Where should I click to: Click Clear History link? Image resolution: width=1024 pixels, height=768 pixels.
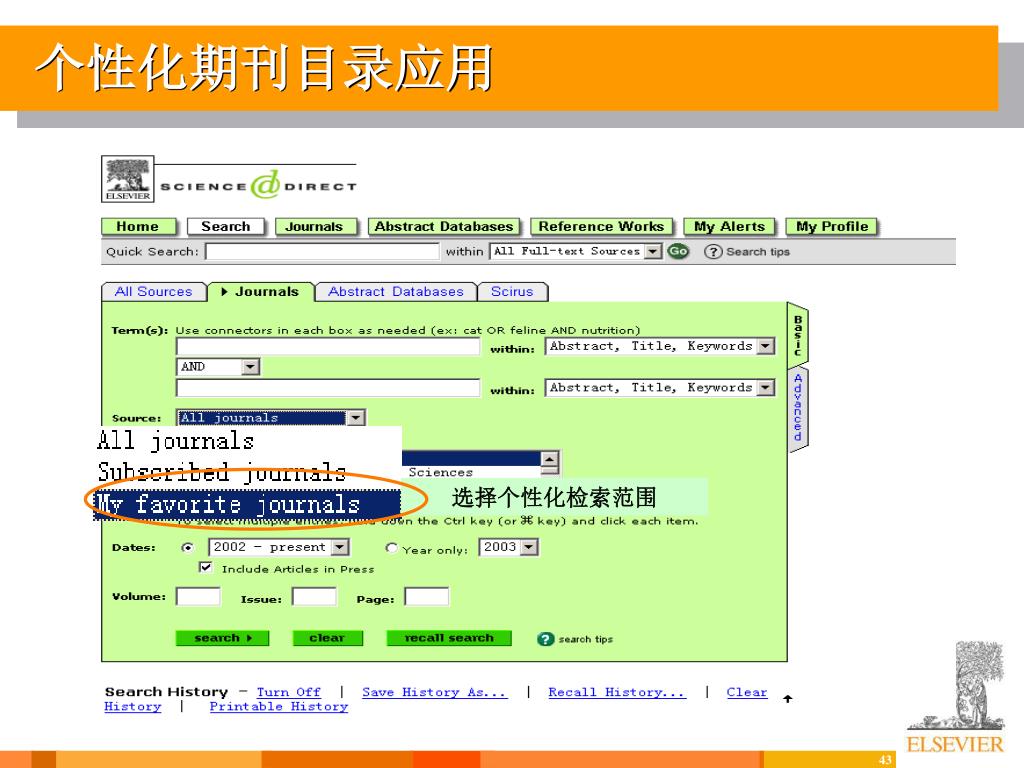746,692
